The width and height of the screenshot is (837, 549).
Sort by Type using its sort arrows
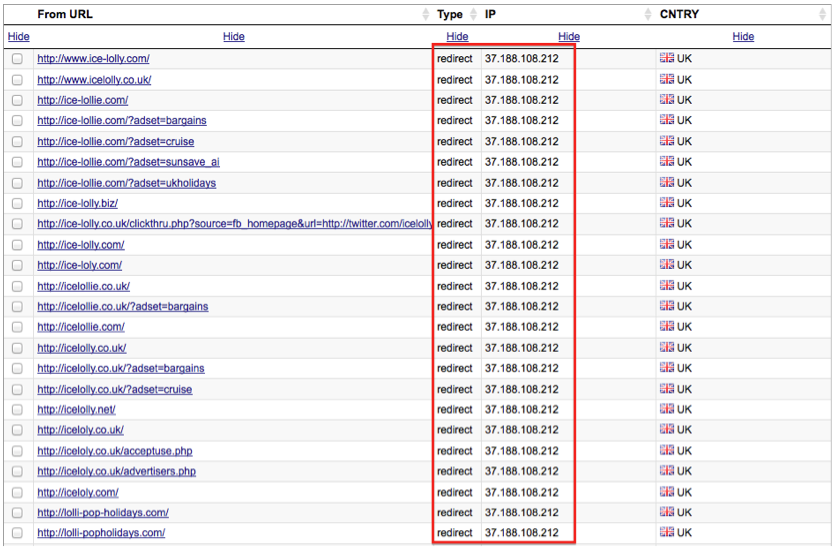(x=473, y=14)
